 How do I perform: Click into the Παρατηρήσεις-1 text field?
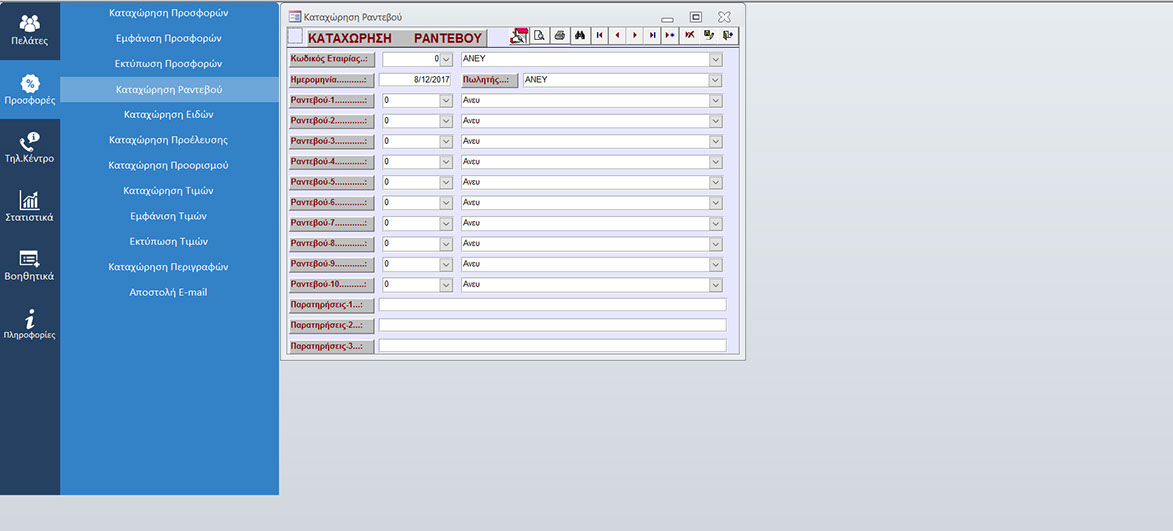coord(552,305)
